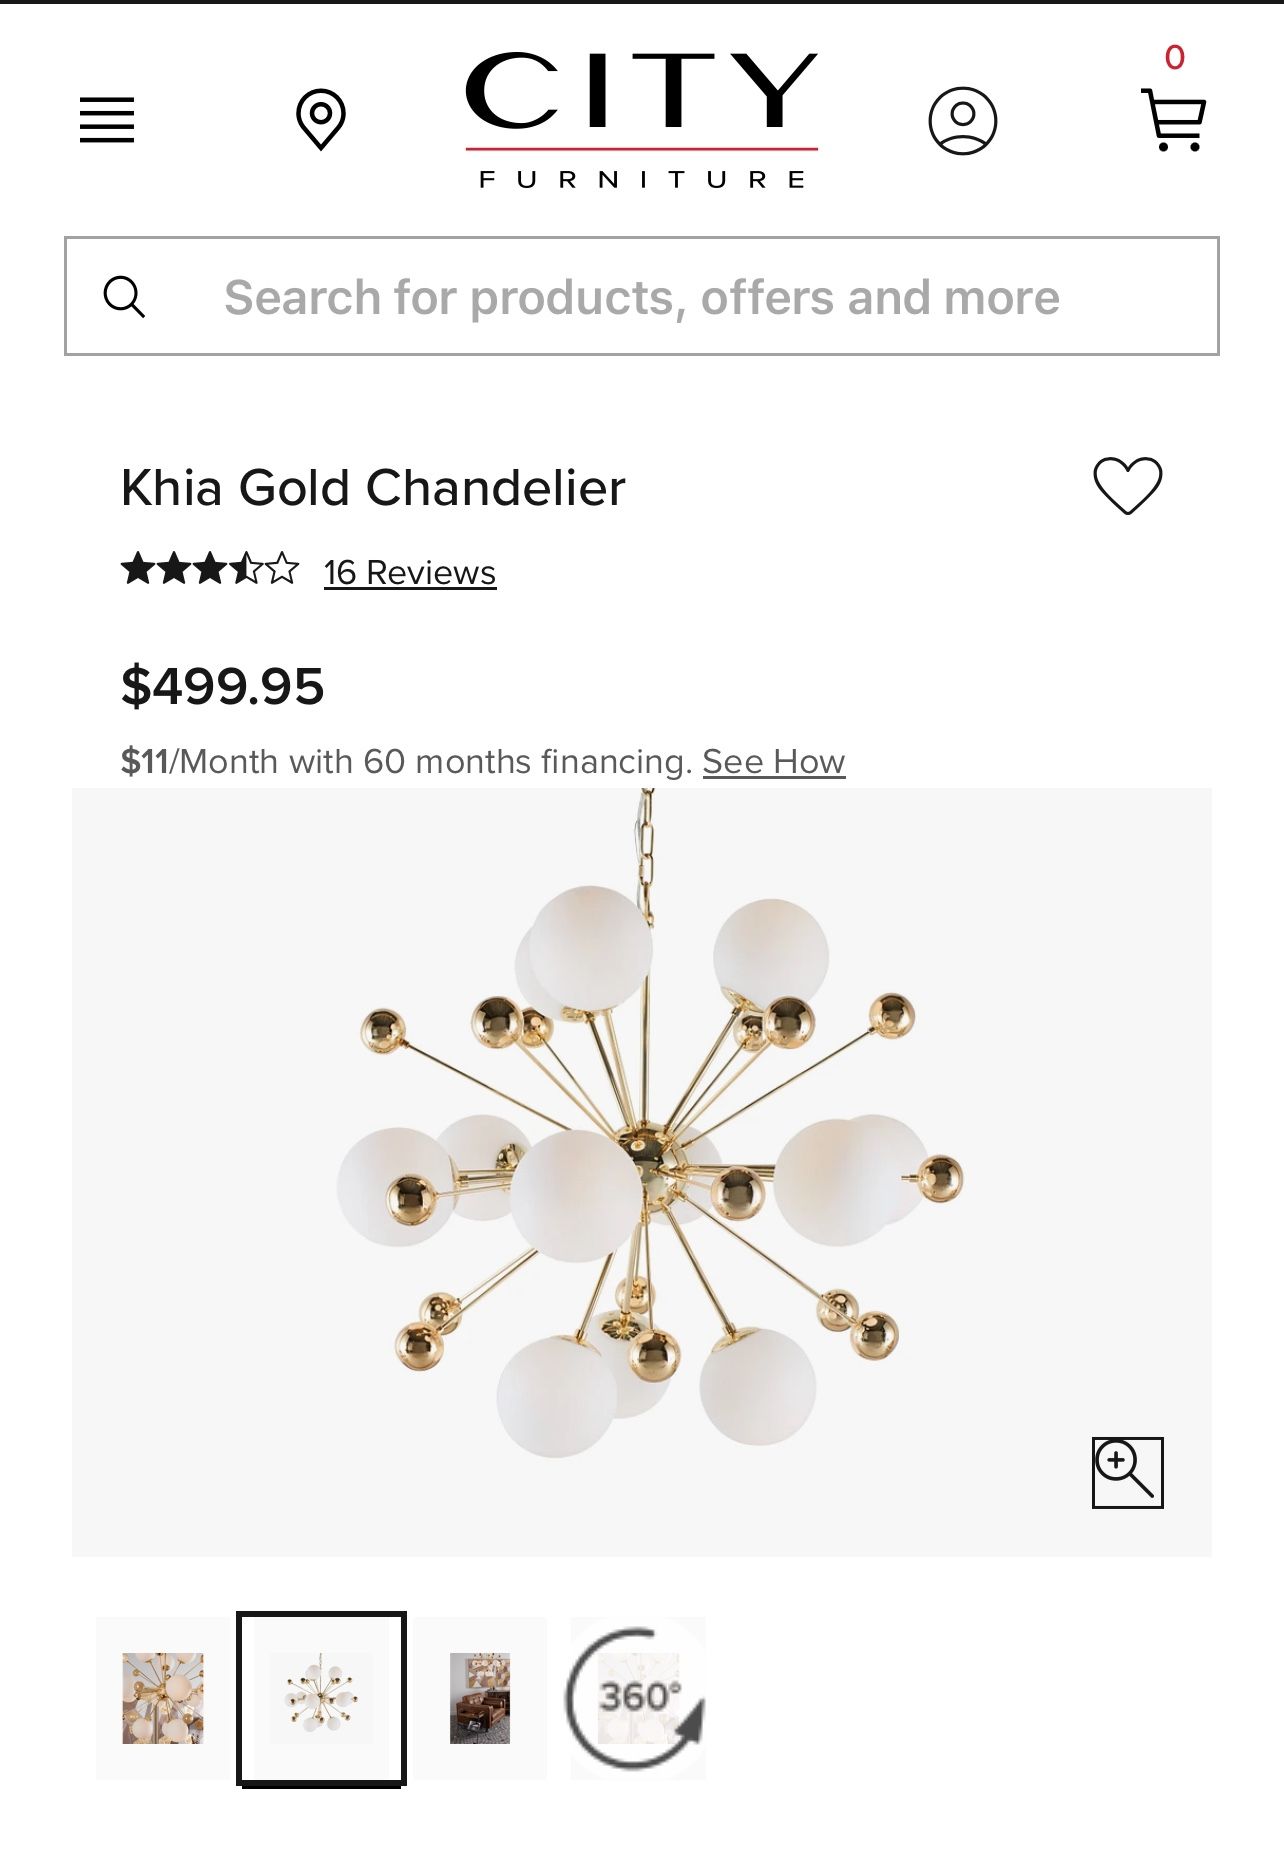This screenshot has height=1861, width=1284.
Task: Open the user account icon
Action: pos(962,121)
